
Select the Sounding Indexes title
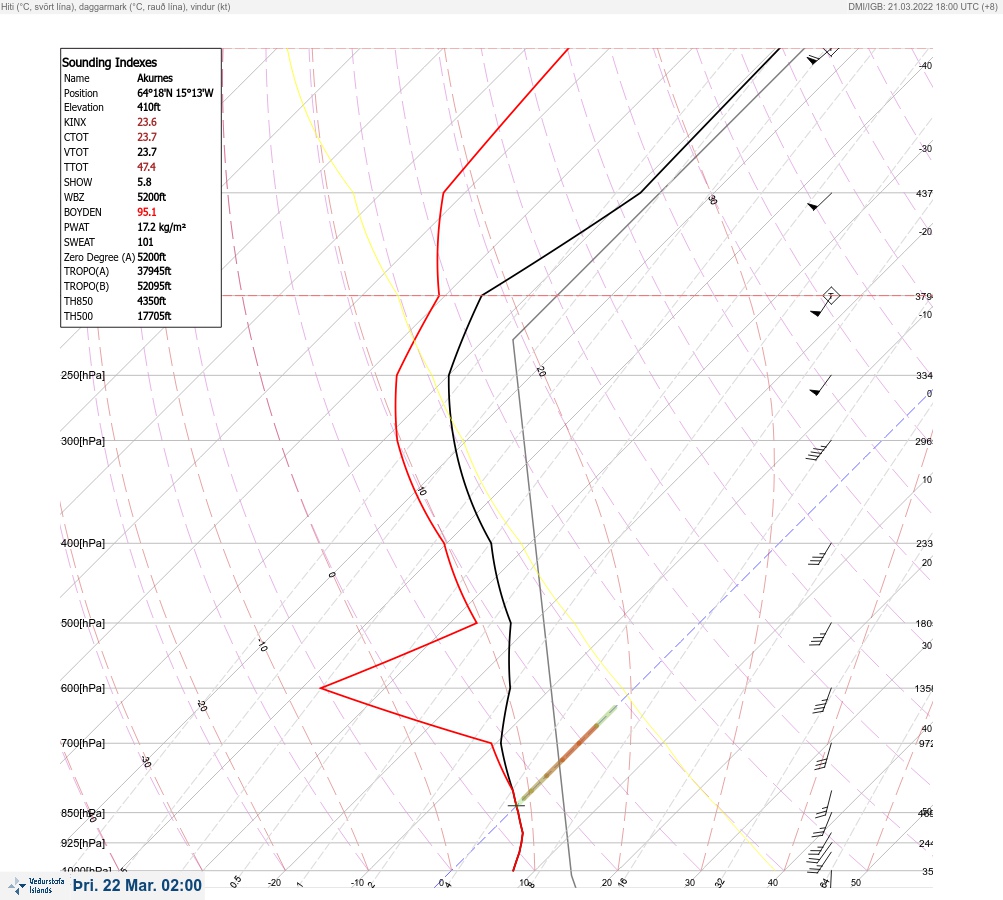coord(109,63)
